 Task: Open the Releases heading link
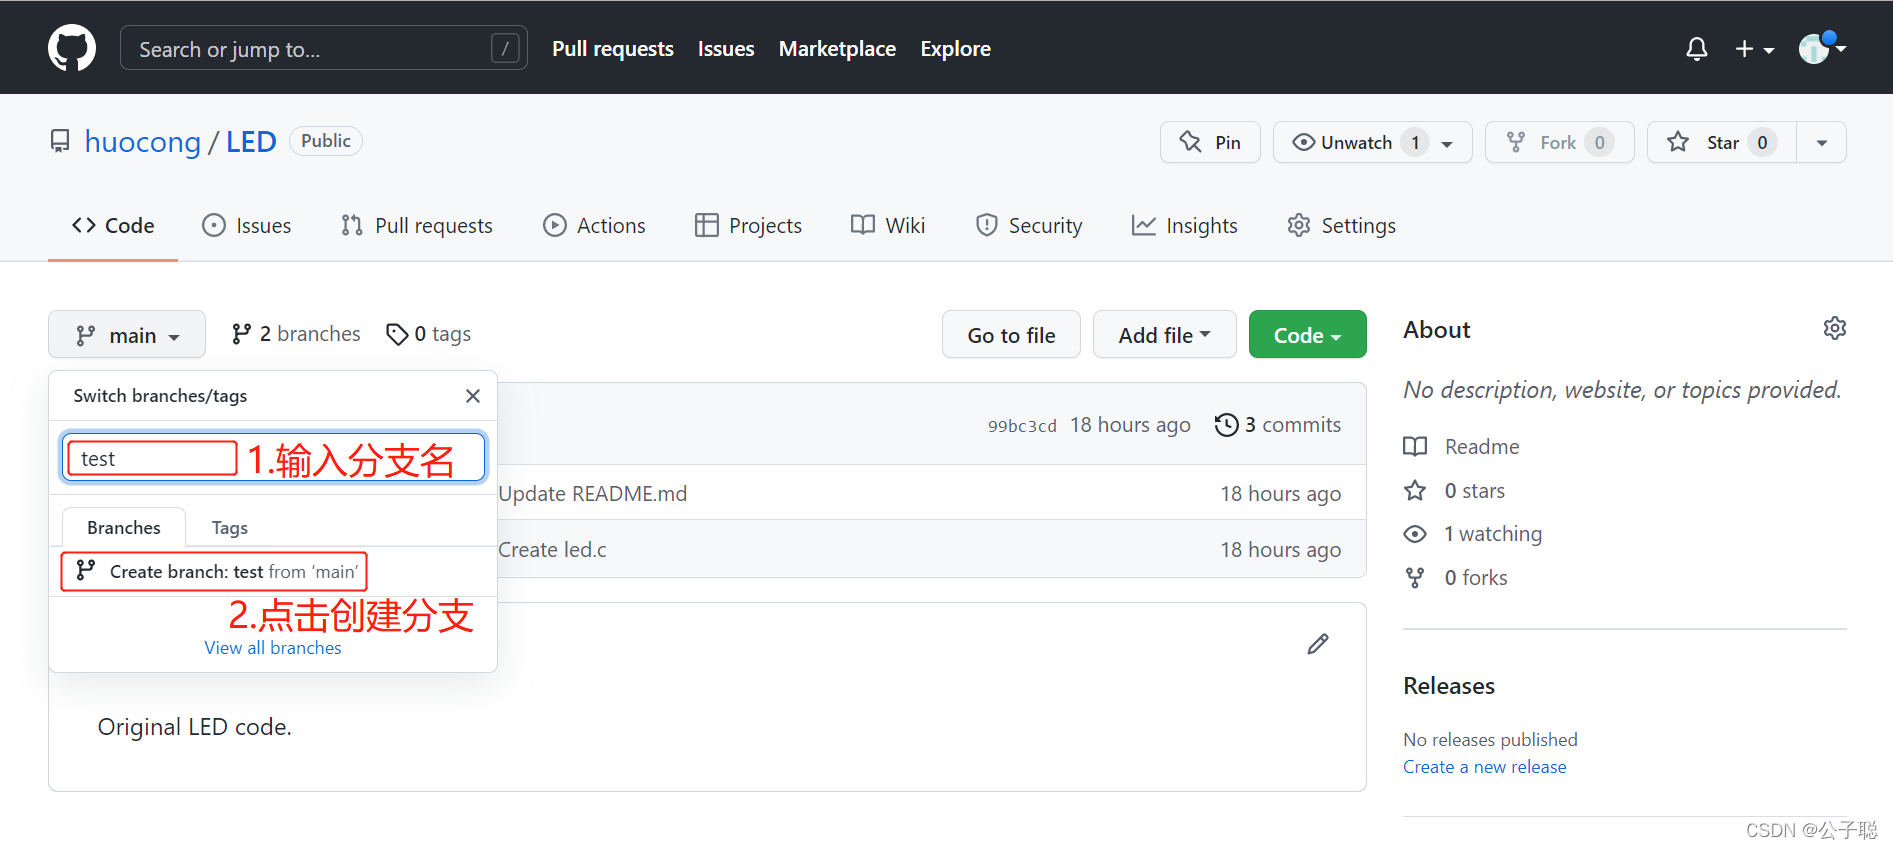point(1449,686)
